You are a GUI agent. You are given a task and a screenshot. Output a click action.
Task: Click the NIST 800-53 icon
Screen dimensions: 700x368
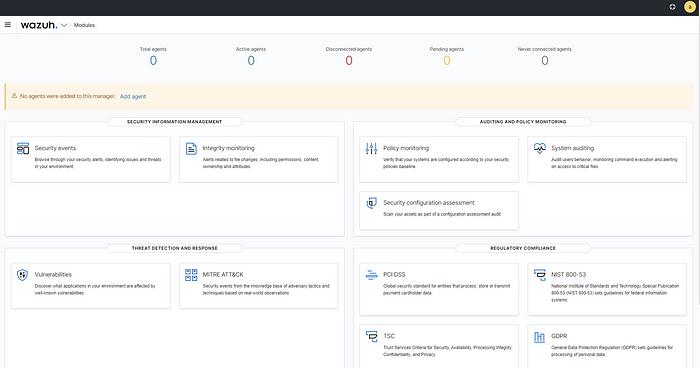pos(540,275)
